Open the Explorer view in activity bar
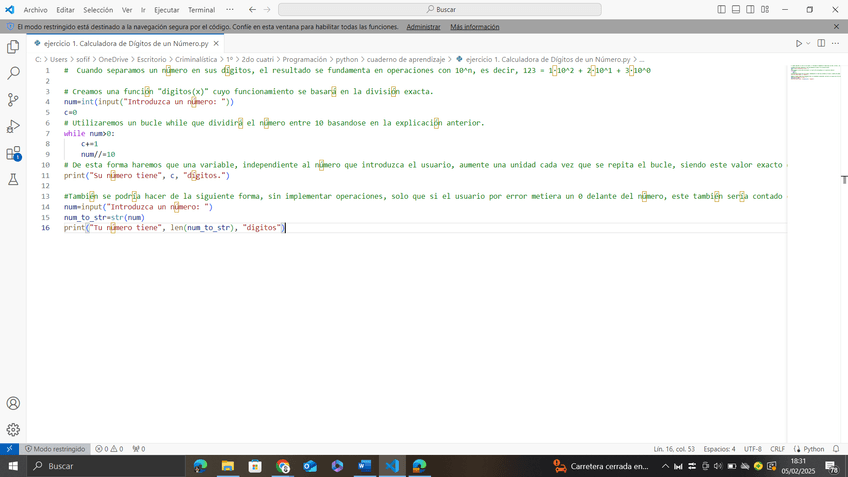Screen dimensions: 848x477 coord(13,46)
